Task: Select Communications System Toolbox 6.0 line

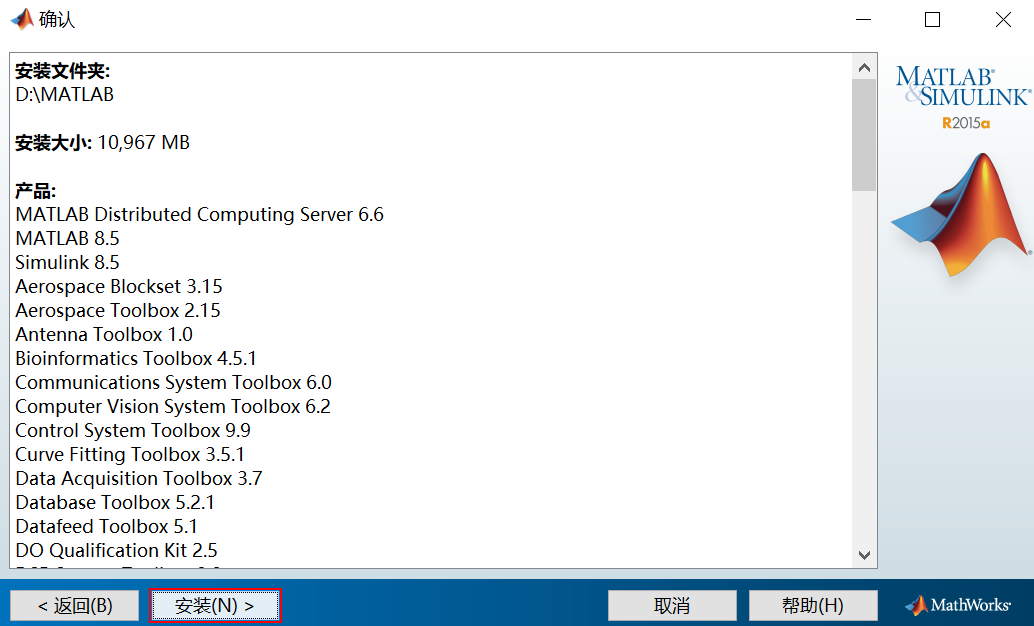Action: click(173, 383)
